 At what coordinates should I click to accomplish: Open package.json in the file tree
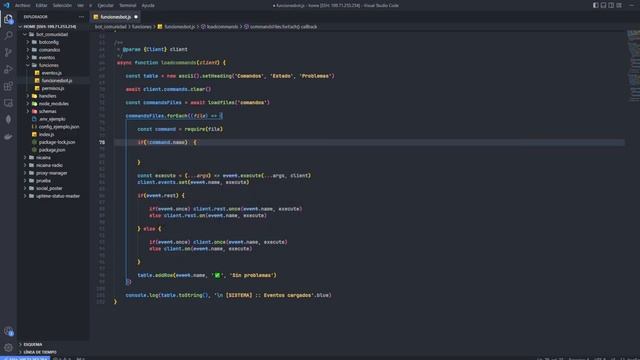coord(53,150)
